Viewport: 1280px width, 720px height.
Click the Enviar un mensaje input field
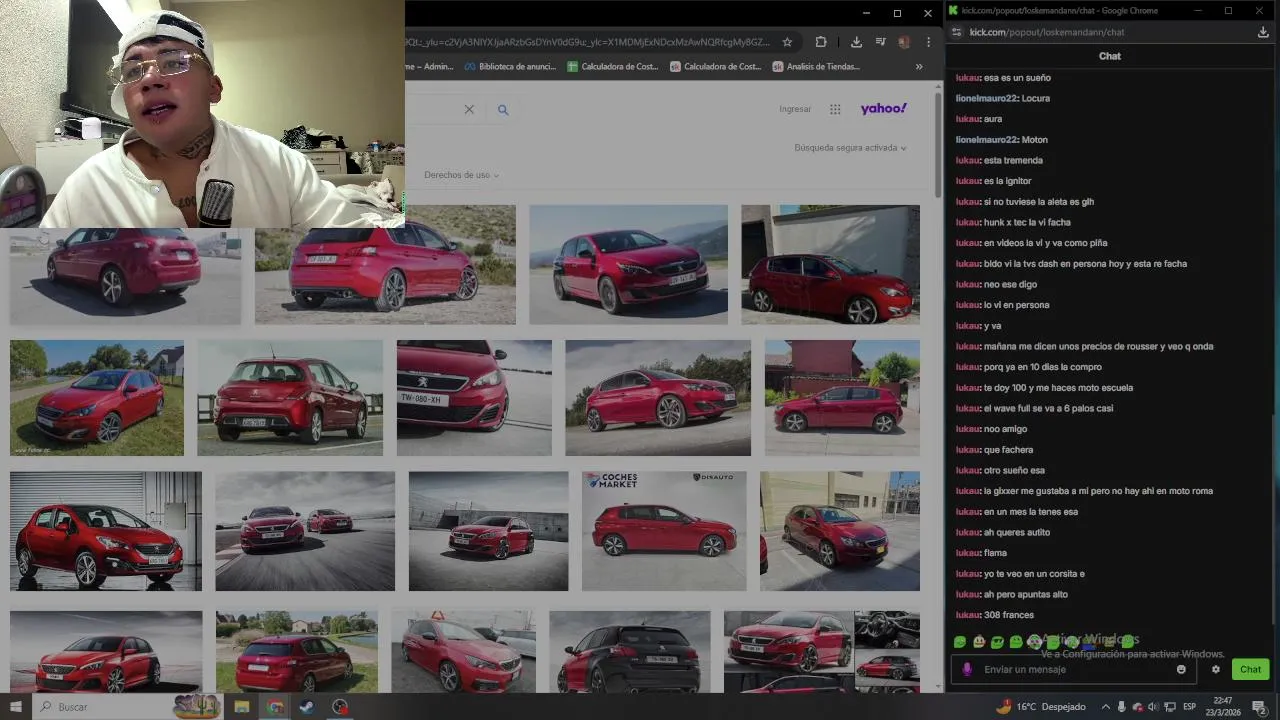(1075, 669)
